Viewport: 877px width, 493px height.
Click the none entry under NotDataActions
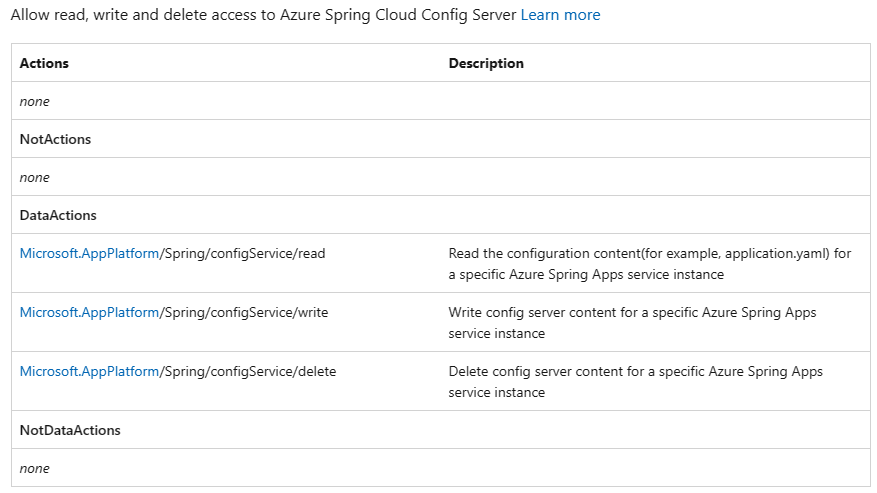pos(35,468)
